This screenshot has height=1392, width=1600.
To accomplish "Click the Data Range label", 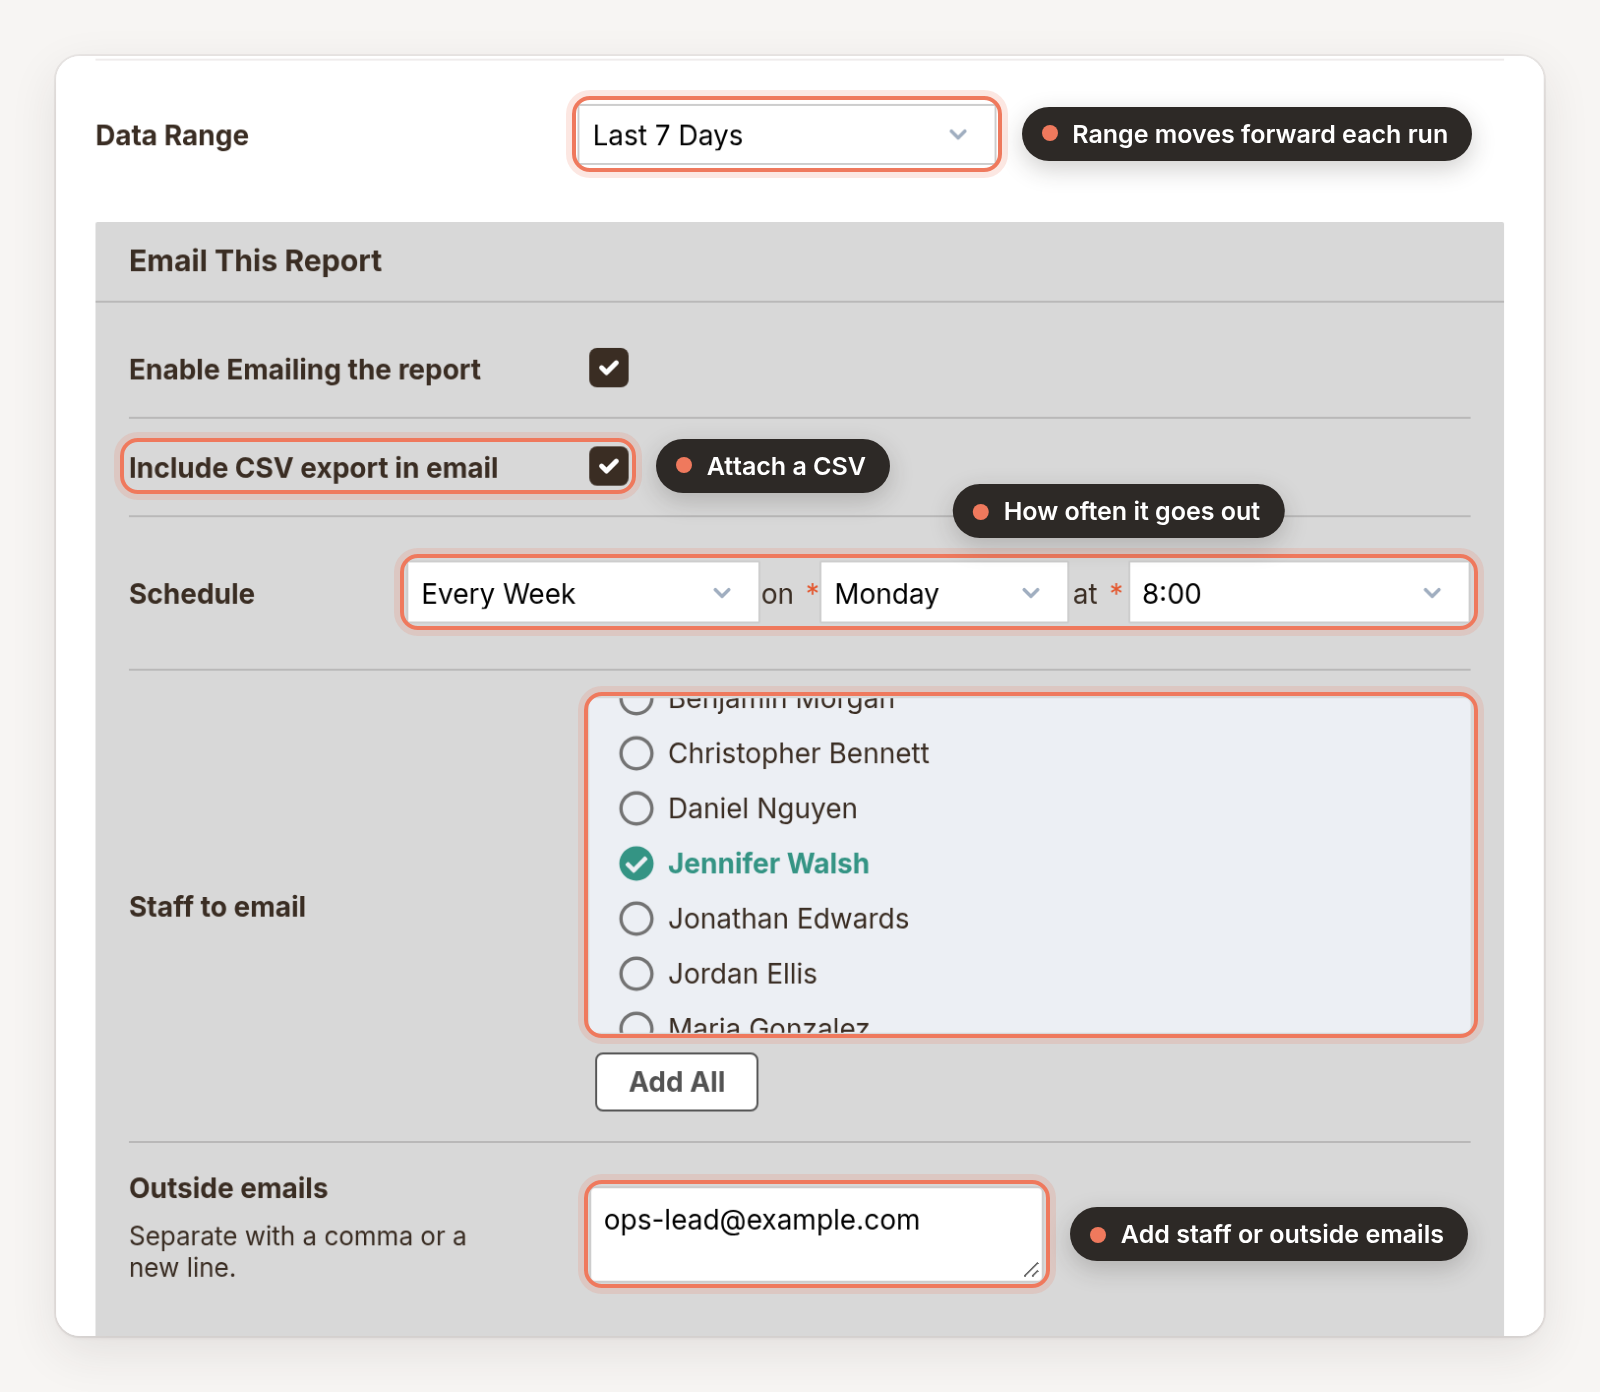I will click(172, 135).
